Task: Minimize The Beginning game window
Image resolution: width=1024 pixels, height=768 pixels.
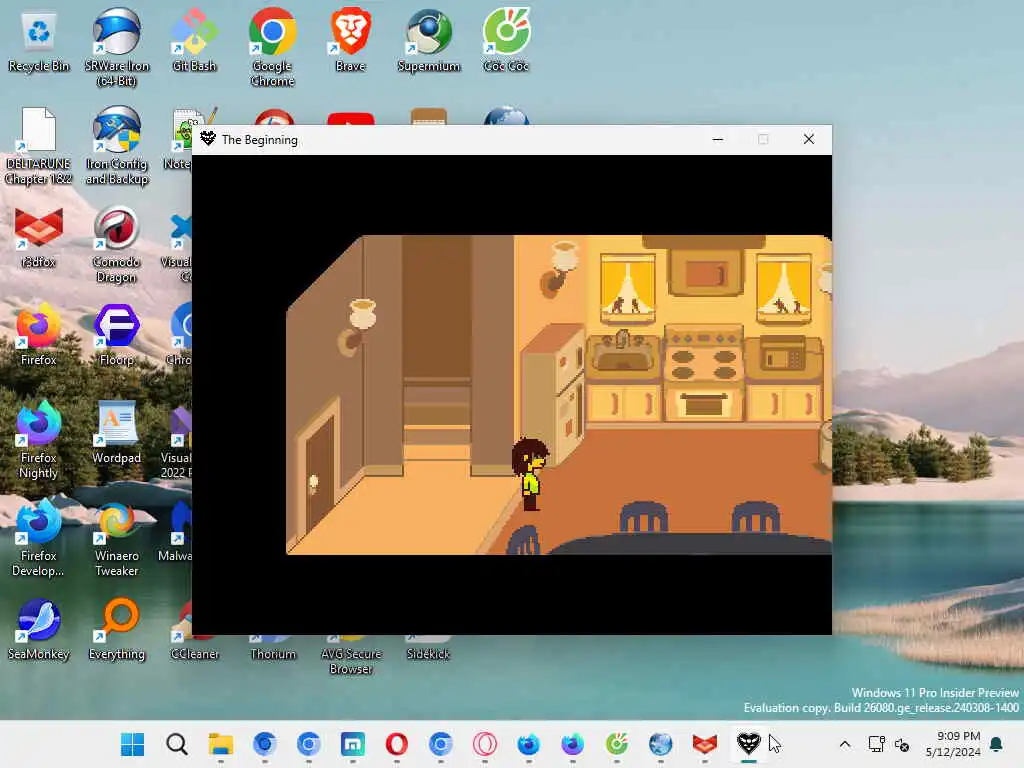Action: point(718,139)
